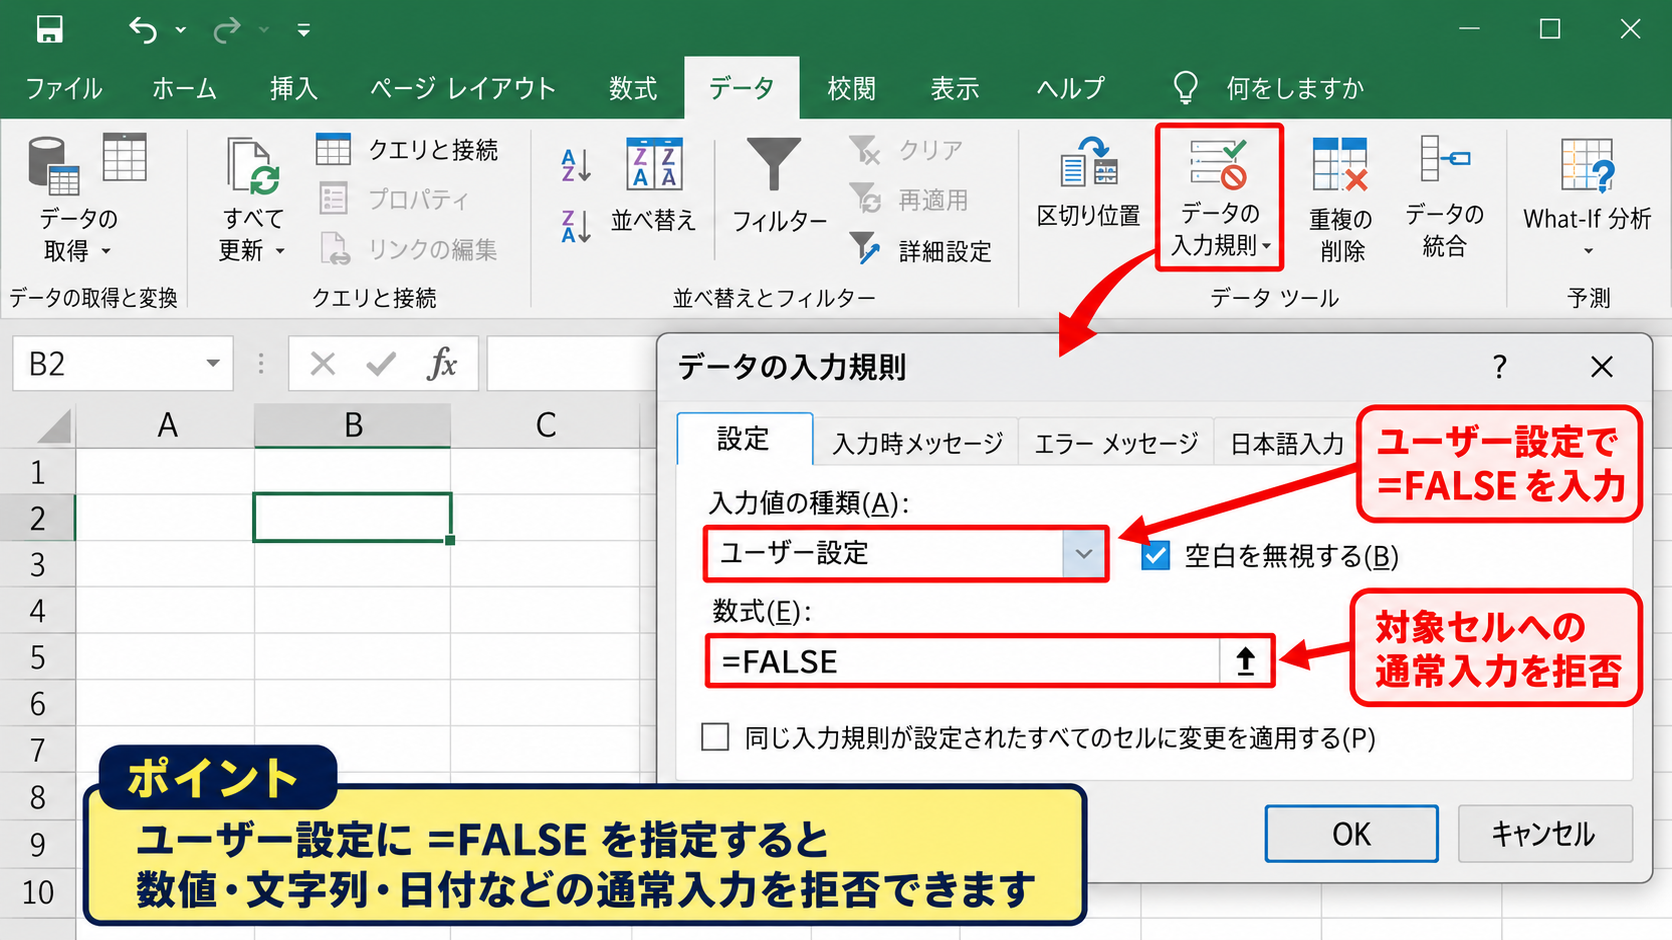Sort descending with the Z-to-A icon
This screenshot has width=1672, height=940.
tap(576, 227)
